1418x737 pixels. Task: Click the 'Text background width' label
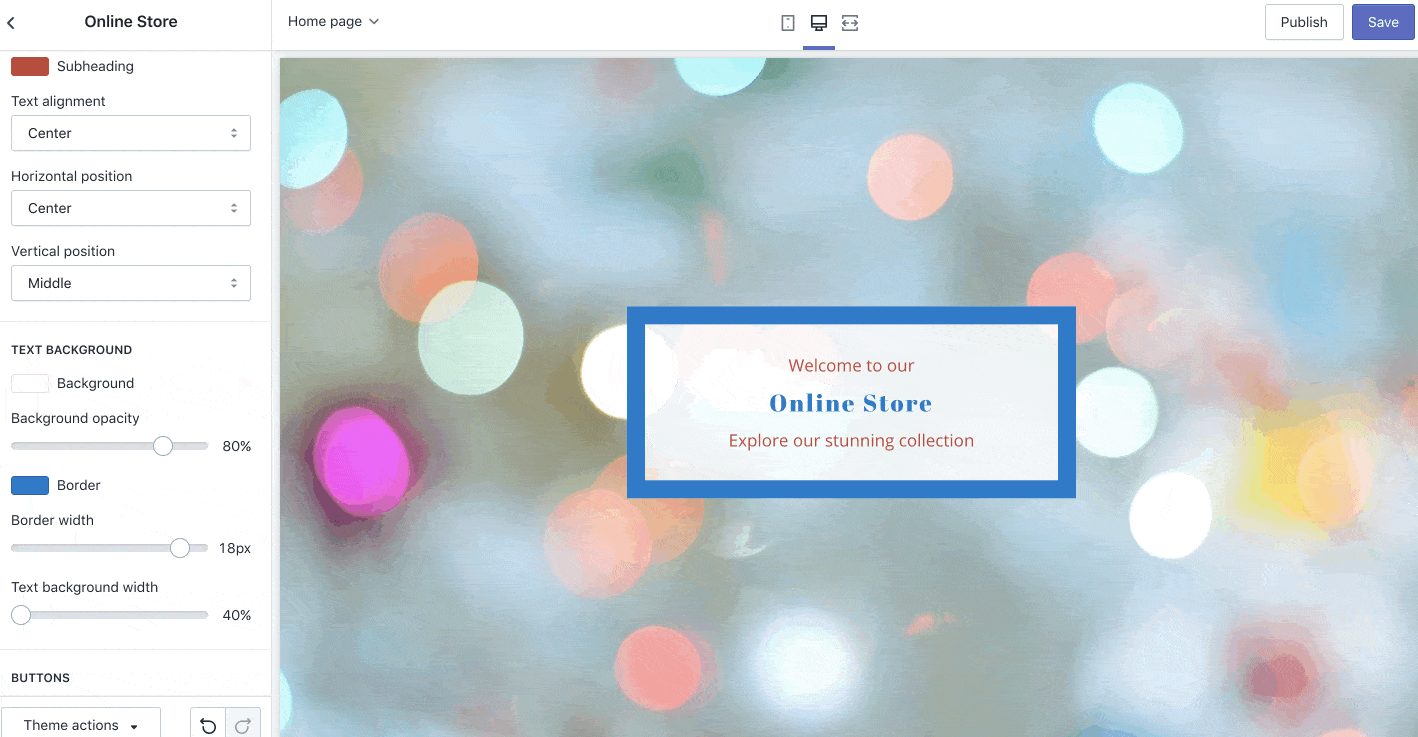click(85, 587)
